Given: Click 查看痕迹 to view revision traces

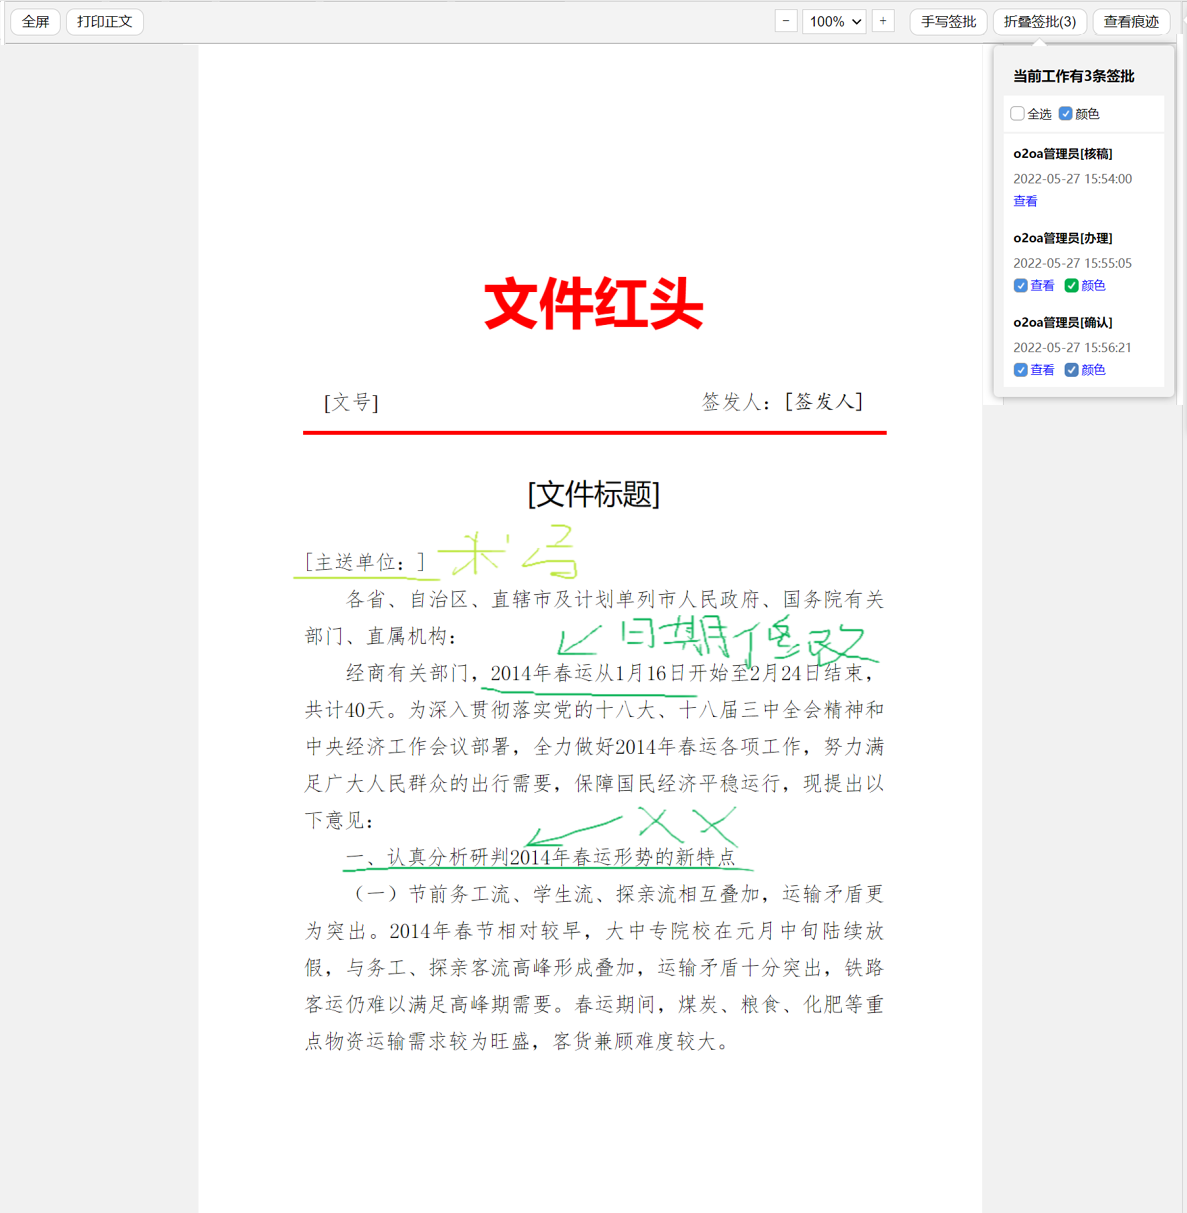Looking at the screenshot, I should 1131,21.
